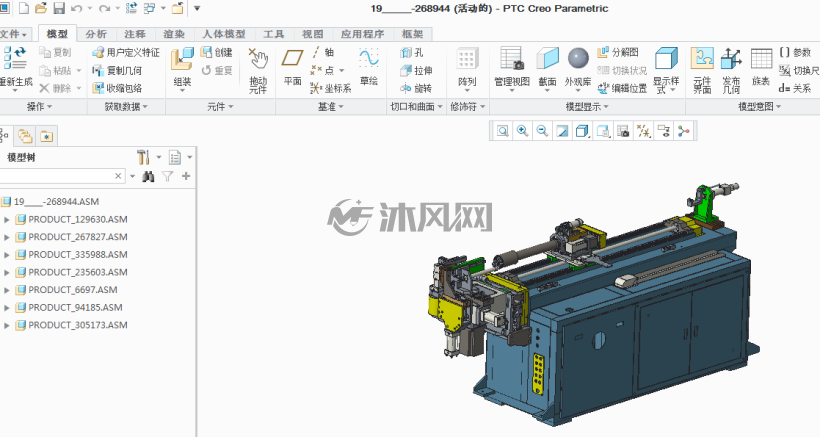
Task: Switch to the Render (渲染) tab
Action: pyautogui.click(x=174, y=34)
